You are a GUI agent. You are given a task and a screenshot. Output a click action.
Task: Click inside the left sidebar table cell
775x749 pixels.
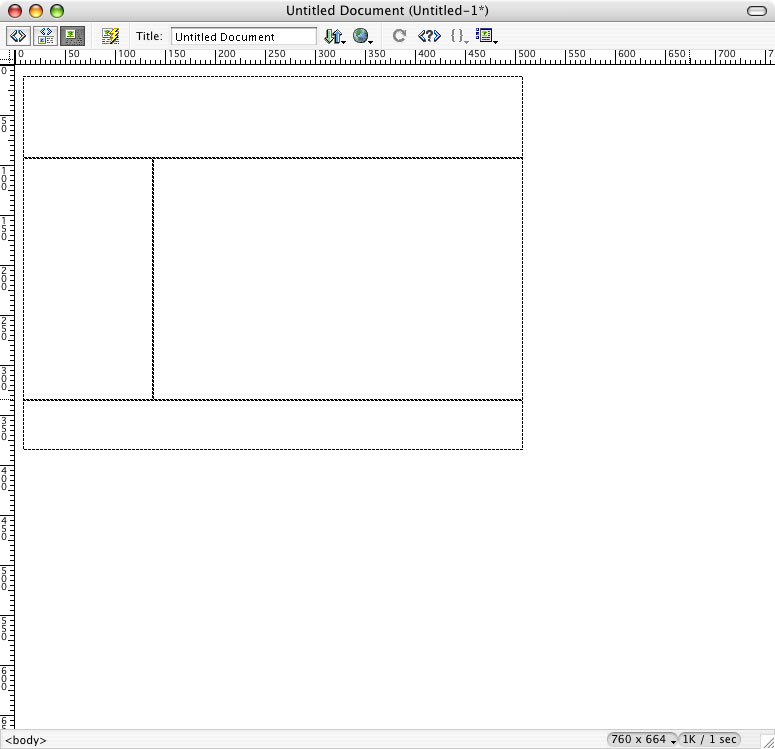pyautogui.click(x=88, y=279)
